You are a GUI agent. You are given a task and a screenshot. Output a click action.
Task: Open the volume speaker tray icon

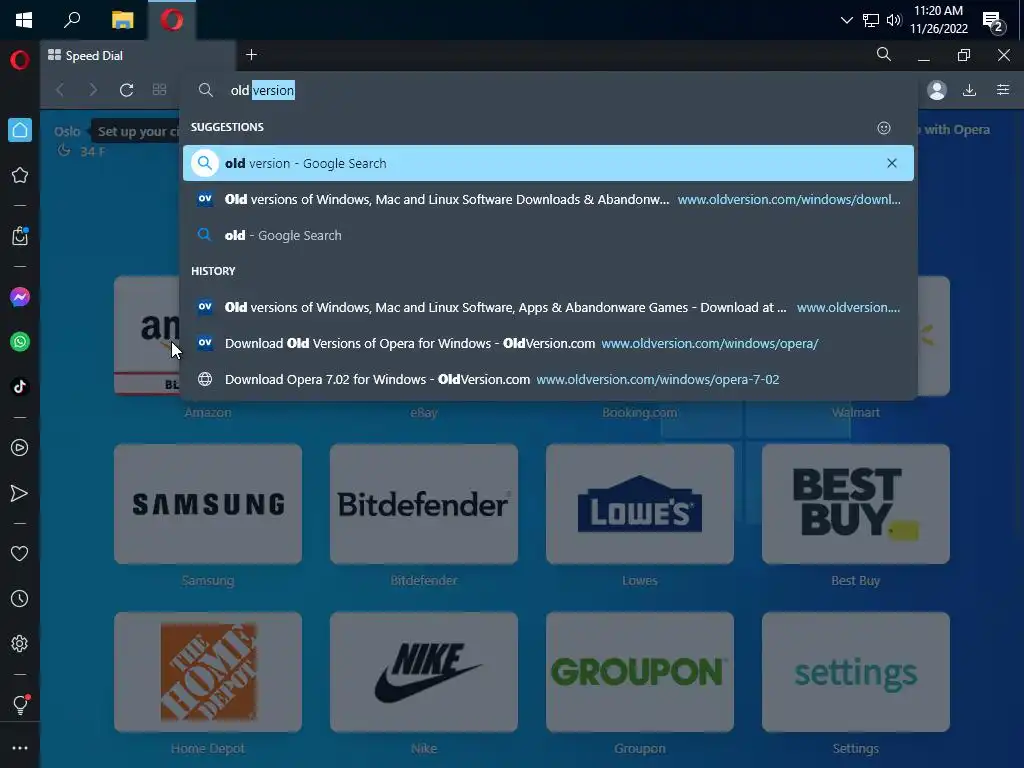click(x=893, y=20)
